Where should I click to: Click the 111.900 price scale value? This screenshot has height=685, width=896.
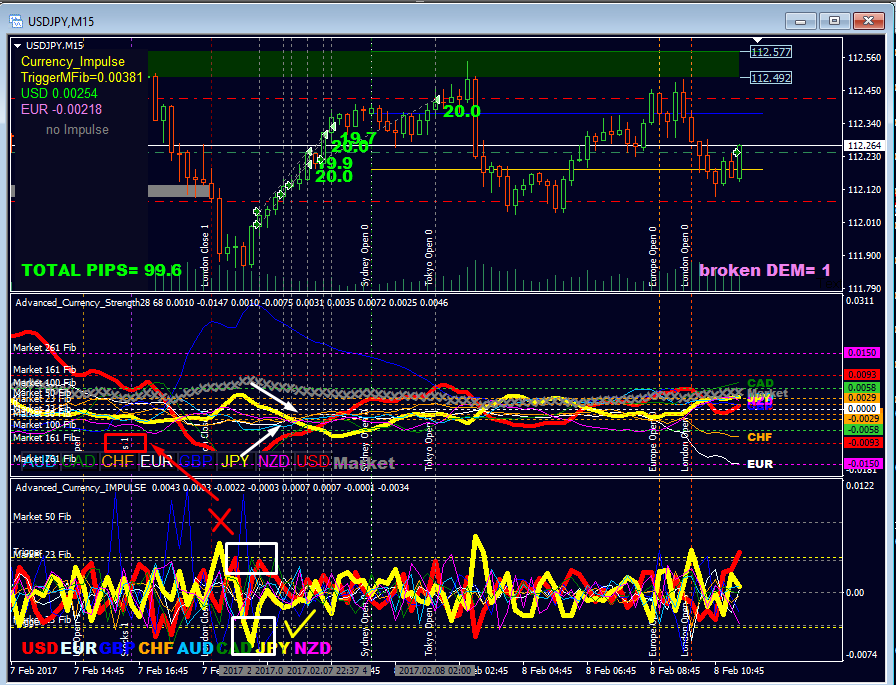pyautogui.click(x=864, y=255)
